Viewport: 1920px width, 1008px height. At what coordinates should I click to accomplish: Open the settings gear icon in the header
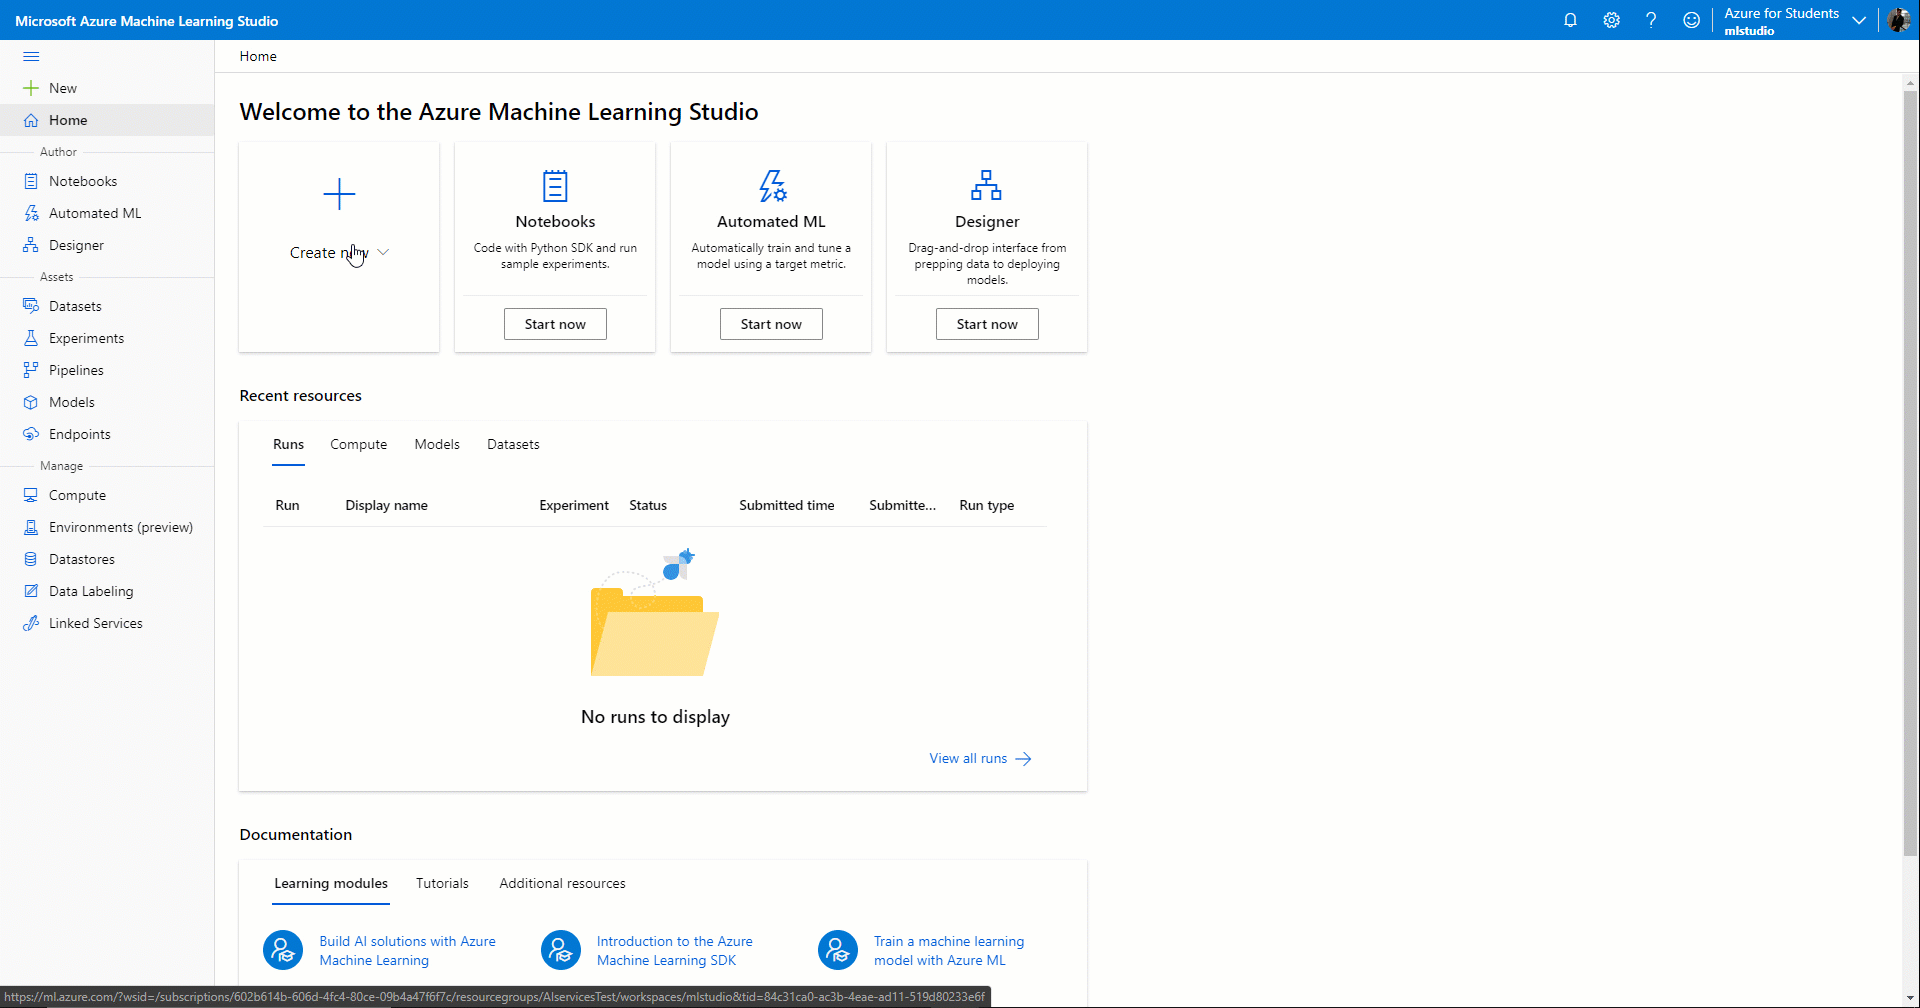point(1611,20)
